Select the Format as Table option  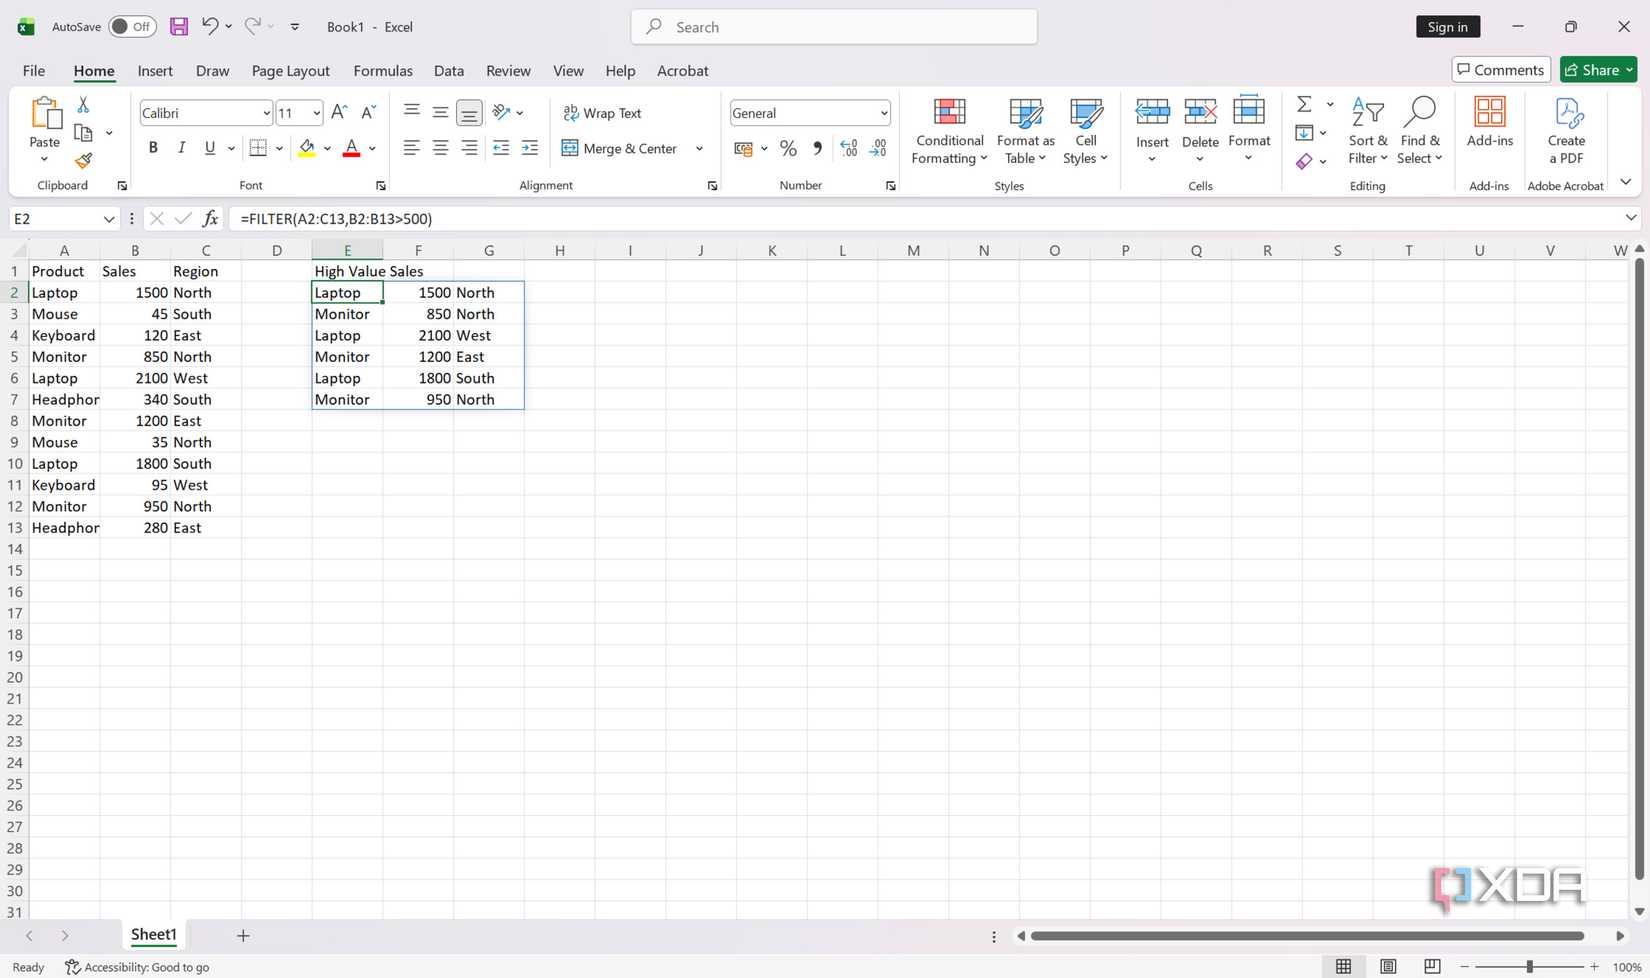pyautogui.click(x=1025, y=131)
